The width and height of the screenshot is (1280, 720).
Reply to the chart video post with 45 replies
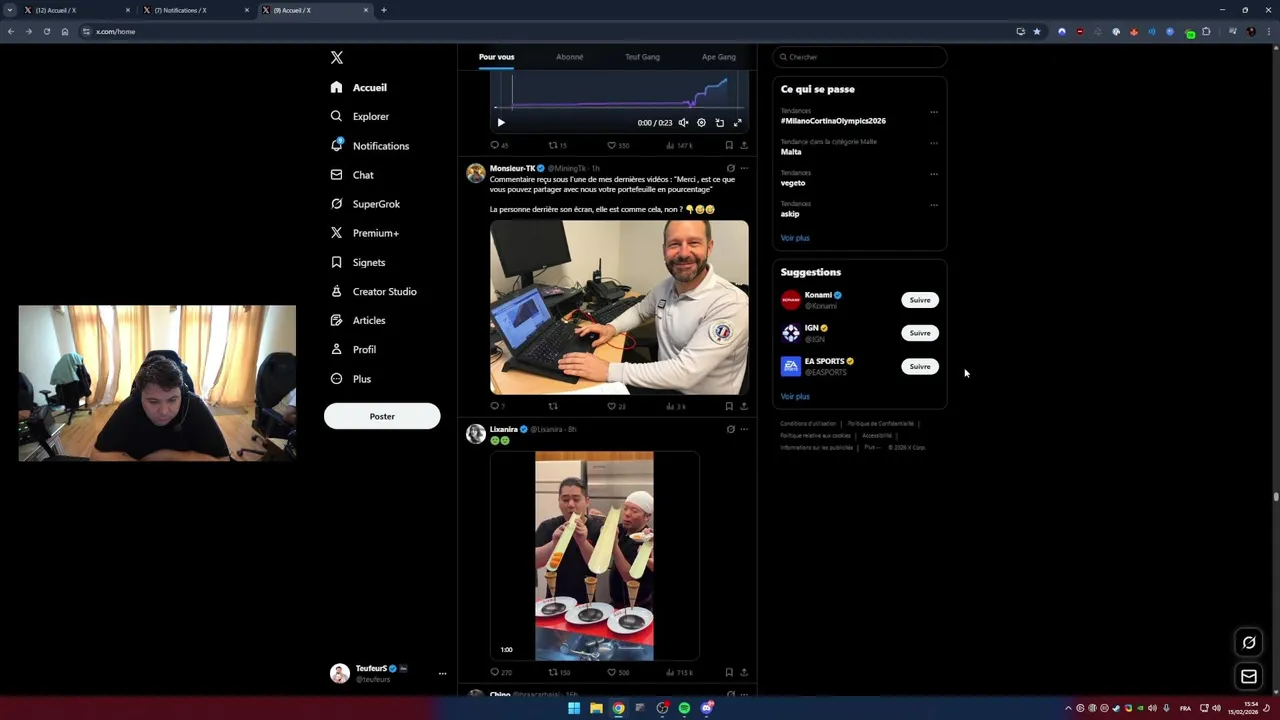[499, 145]
